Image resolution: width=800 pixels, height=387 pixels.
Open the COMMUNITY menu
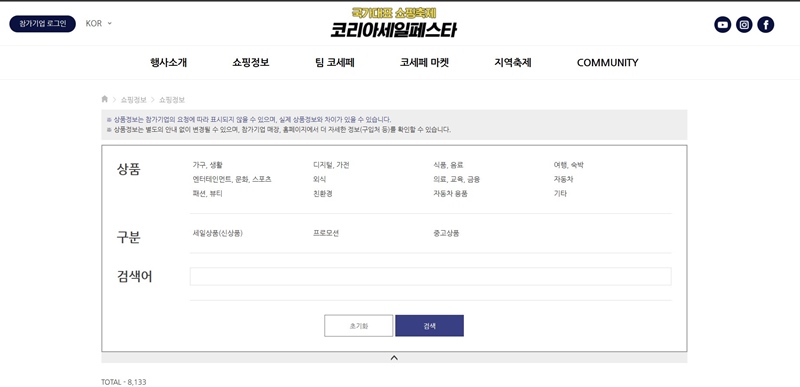[x=607, y=63]
